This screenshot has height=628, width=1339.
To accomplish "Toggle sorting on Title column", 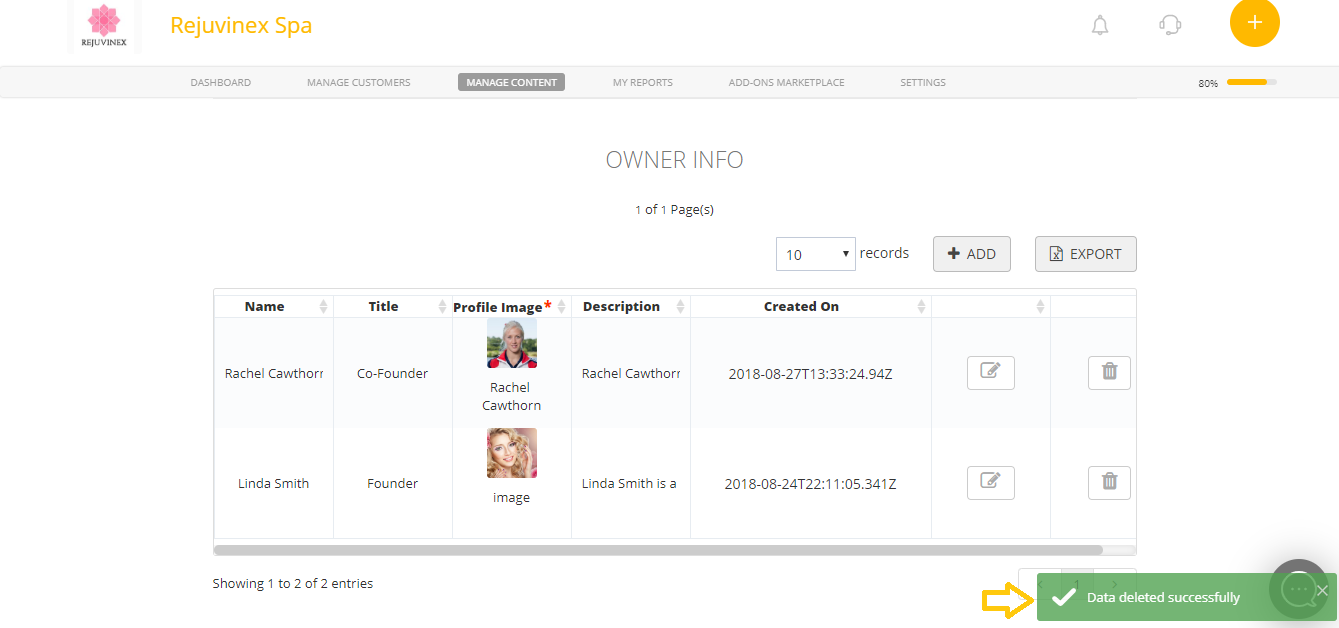I will [444, 306].
